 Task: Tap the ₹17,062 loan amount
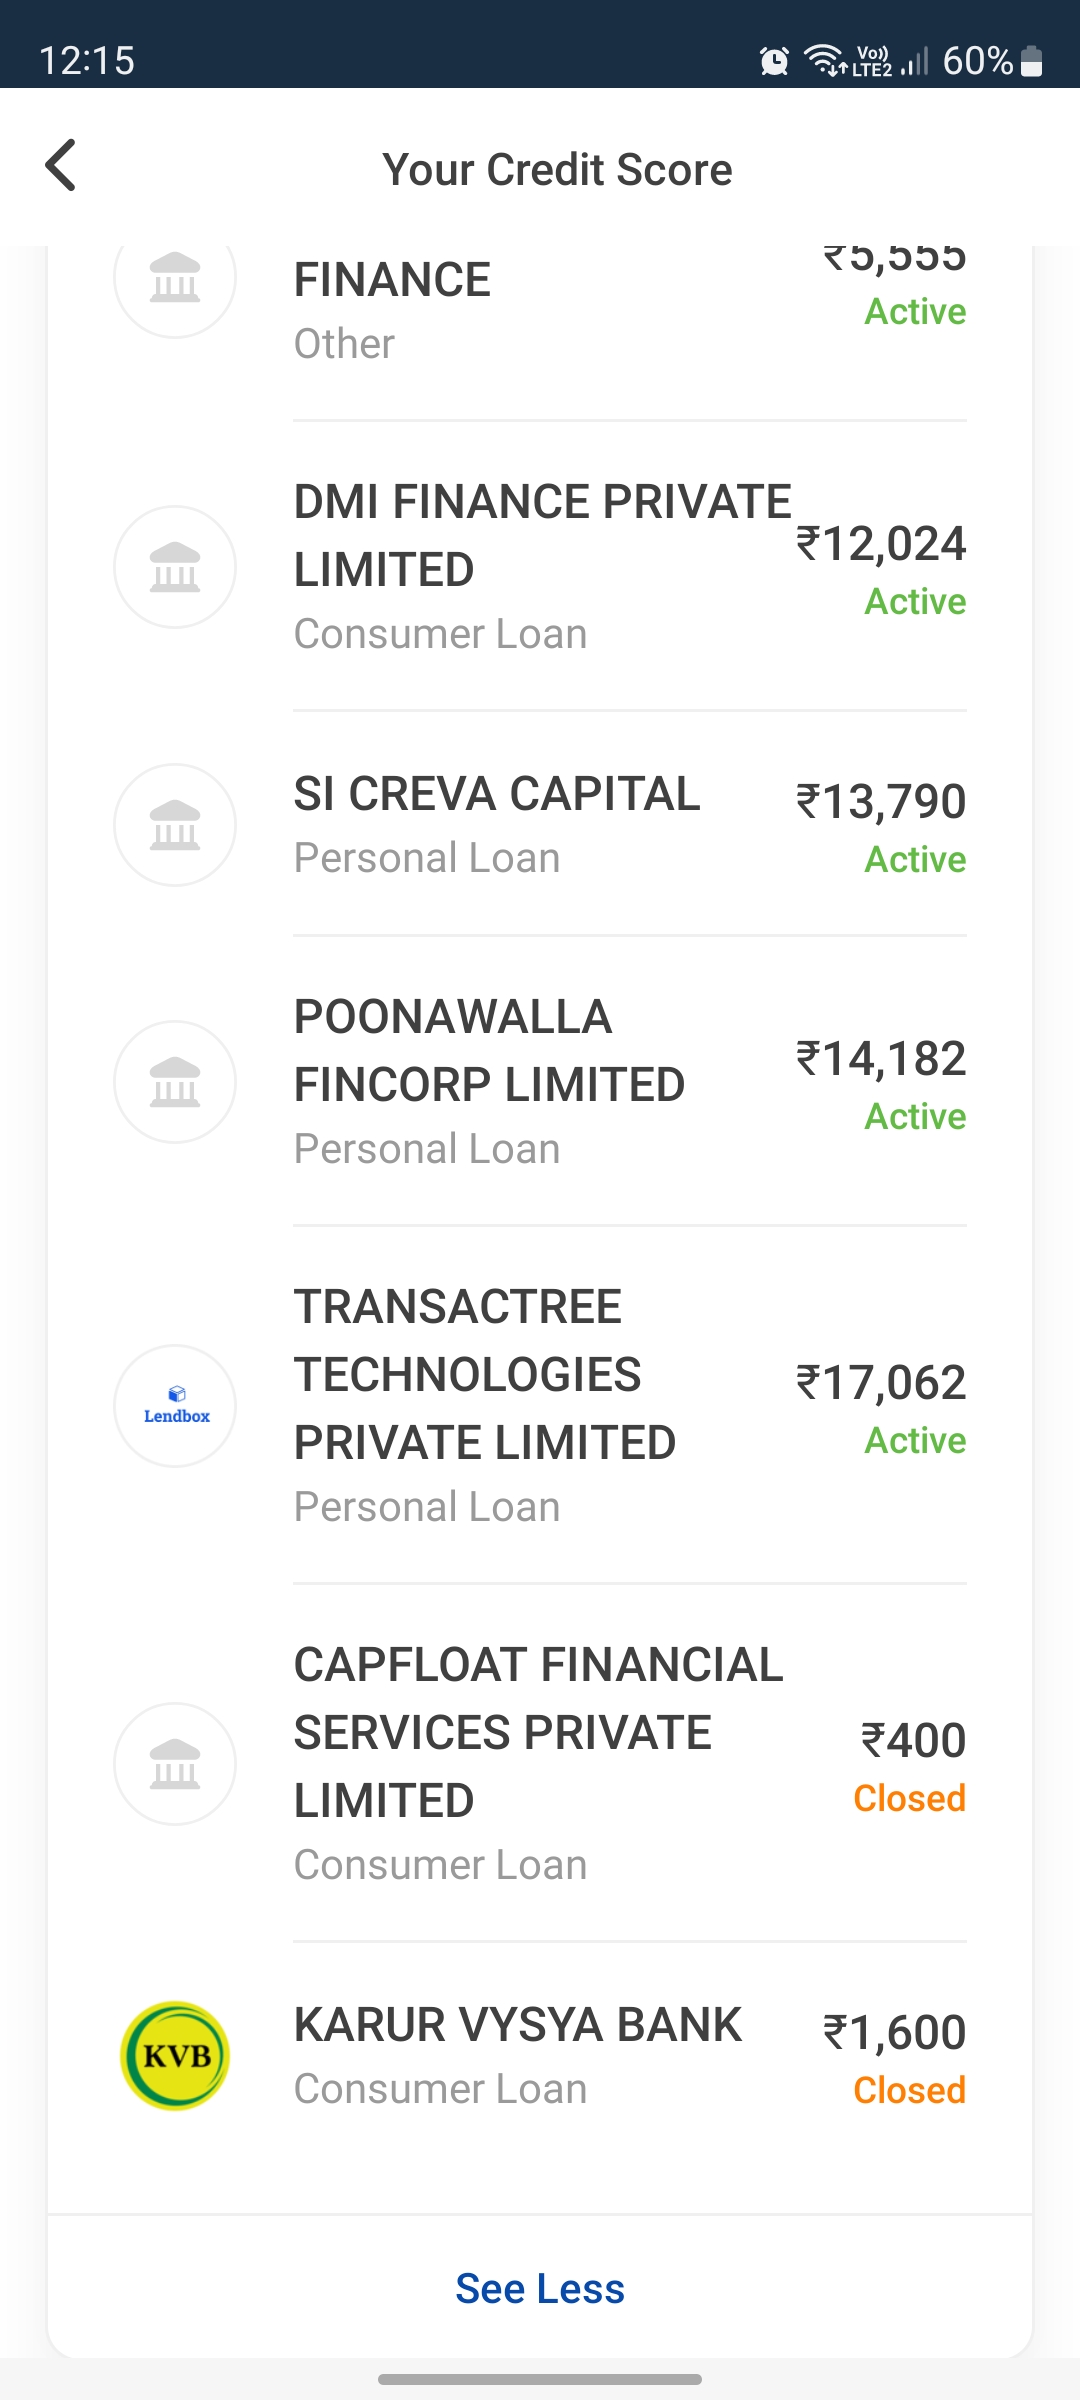coord(881,1383)
